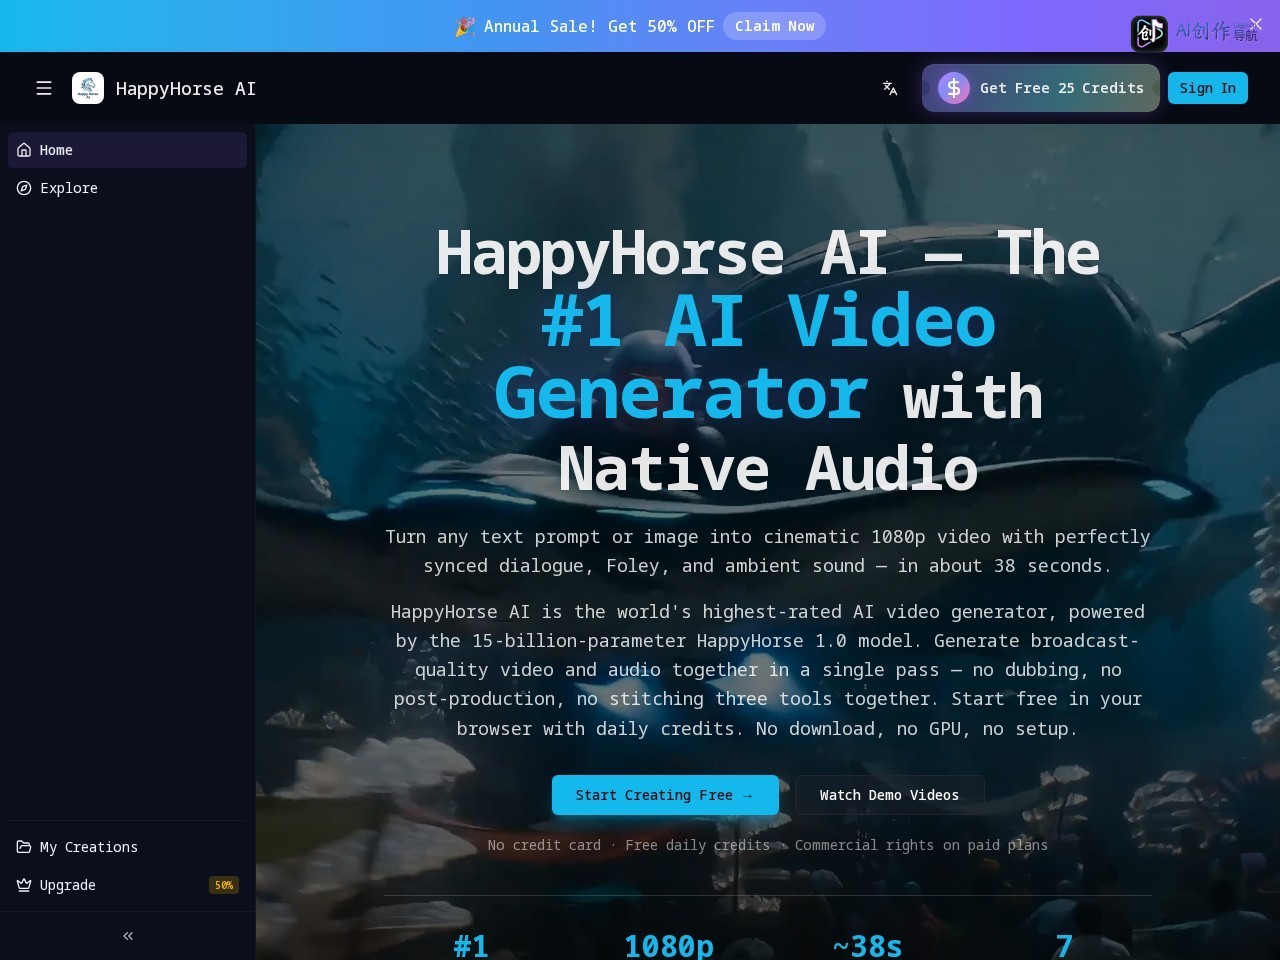Collapse the sidebar with double chevron
The width and height of the screenshot is (1280, 960).
click(128, 936)
